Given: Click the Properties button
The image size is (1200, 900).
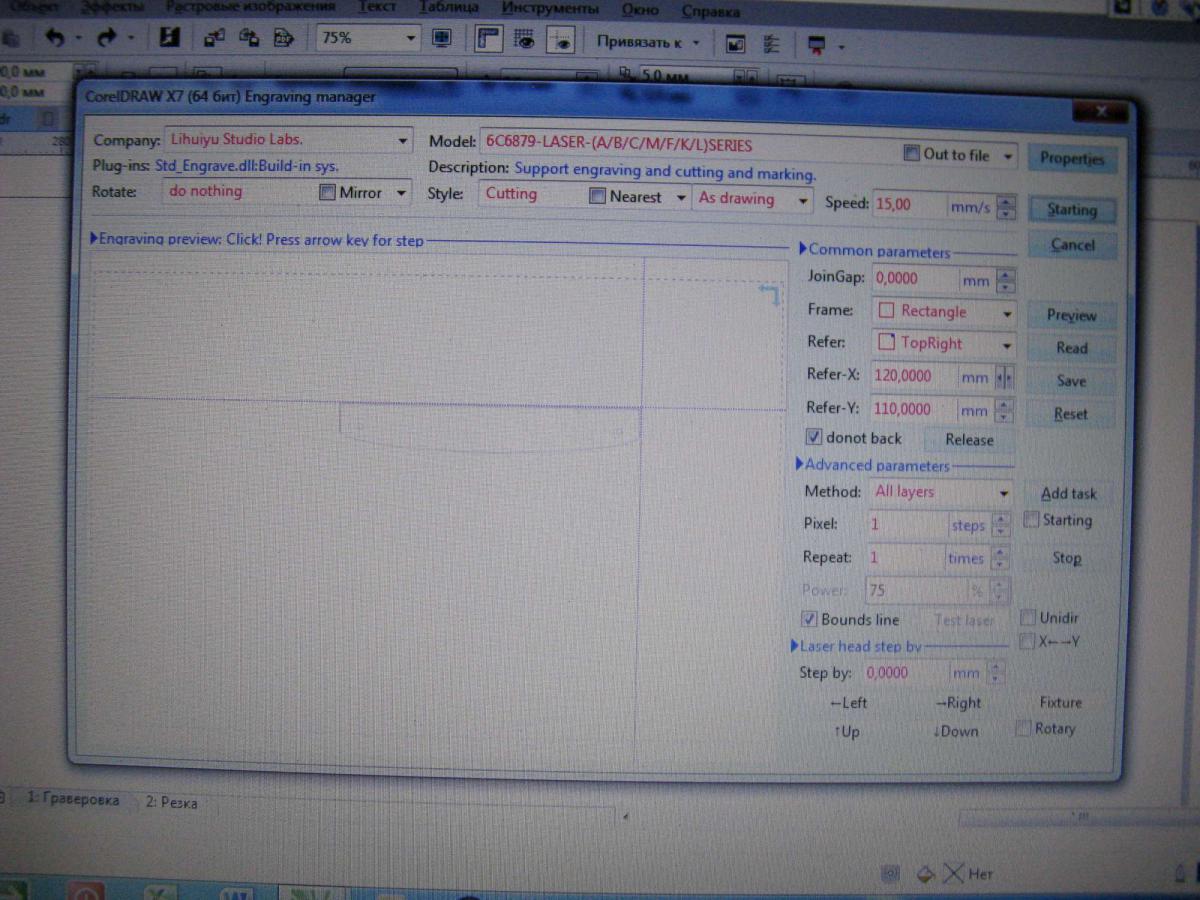Looking at the screenshot, I should pos(1071,158).
